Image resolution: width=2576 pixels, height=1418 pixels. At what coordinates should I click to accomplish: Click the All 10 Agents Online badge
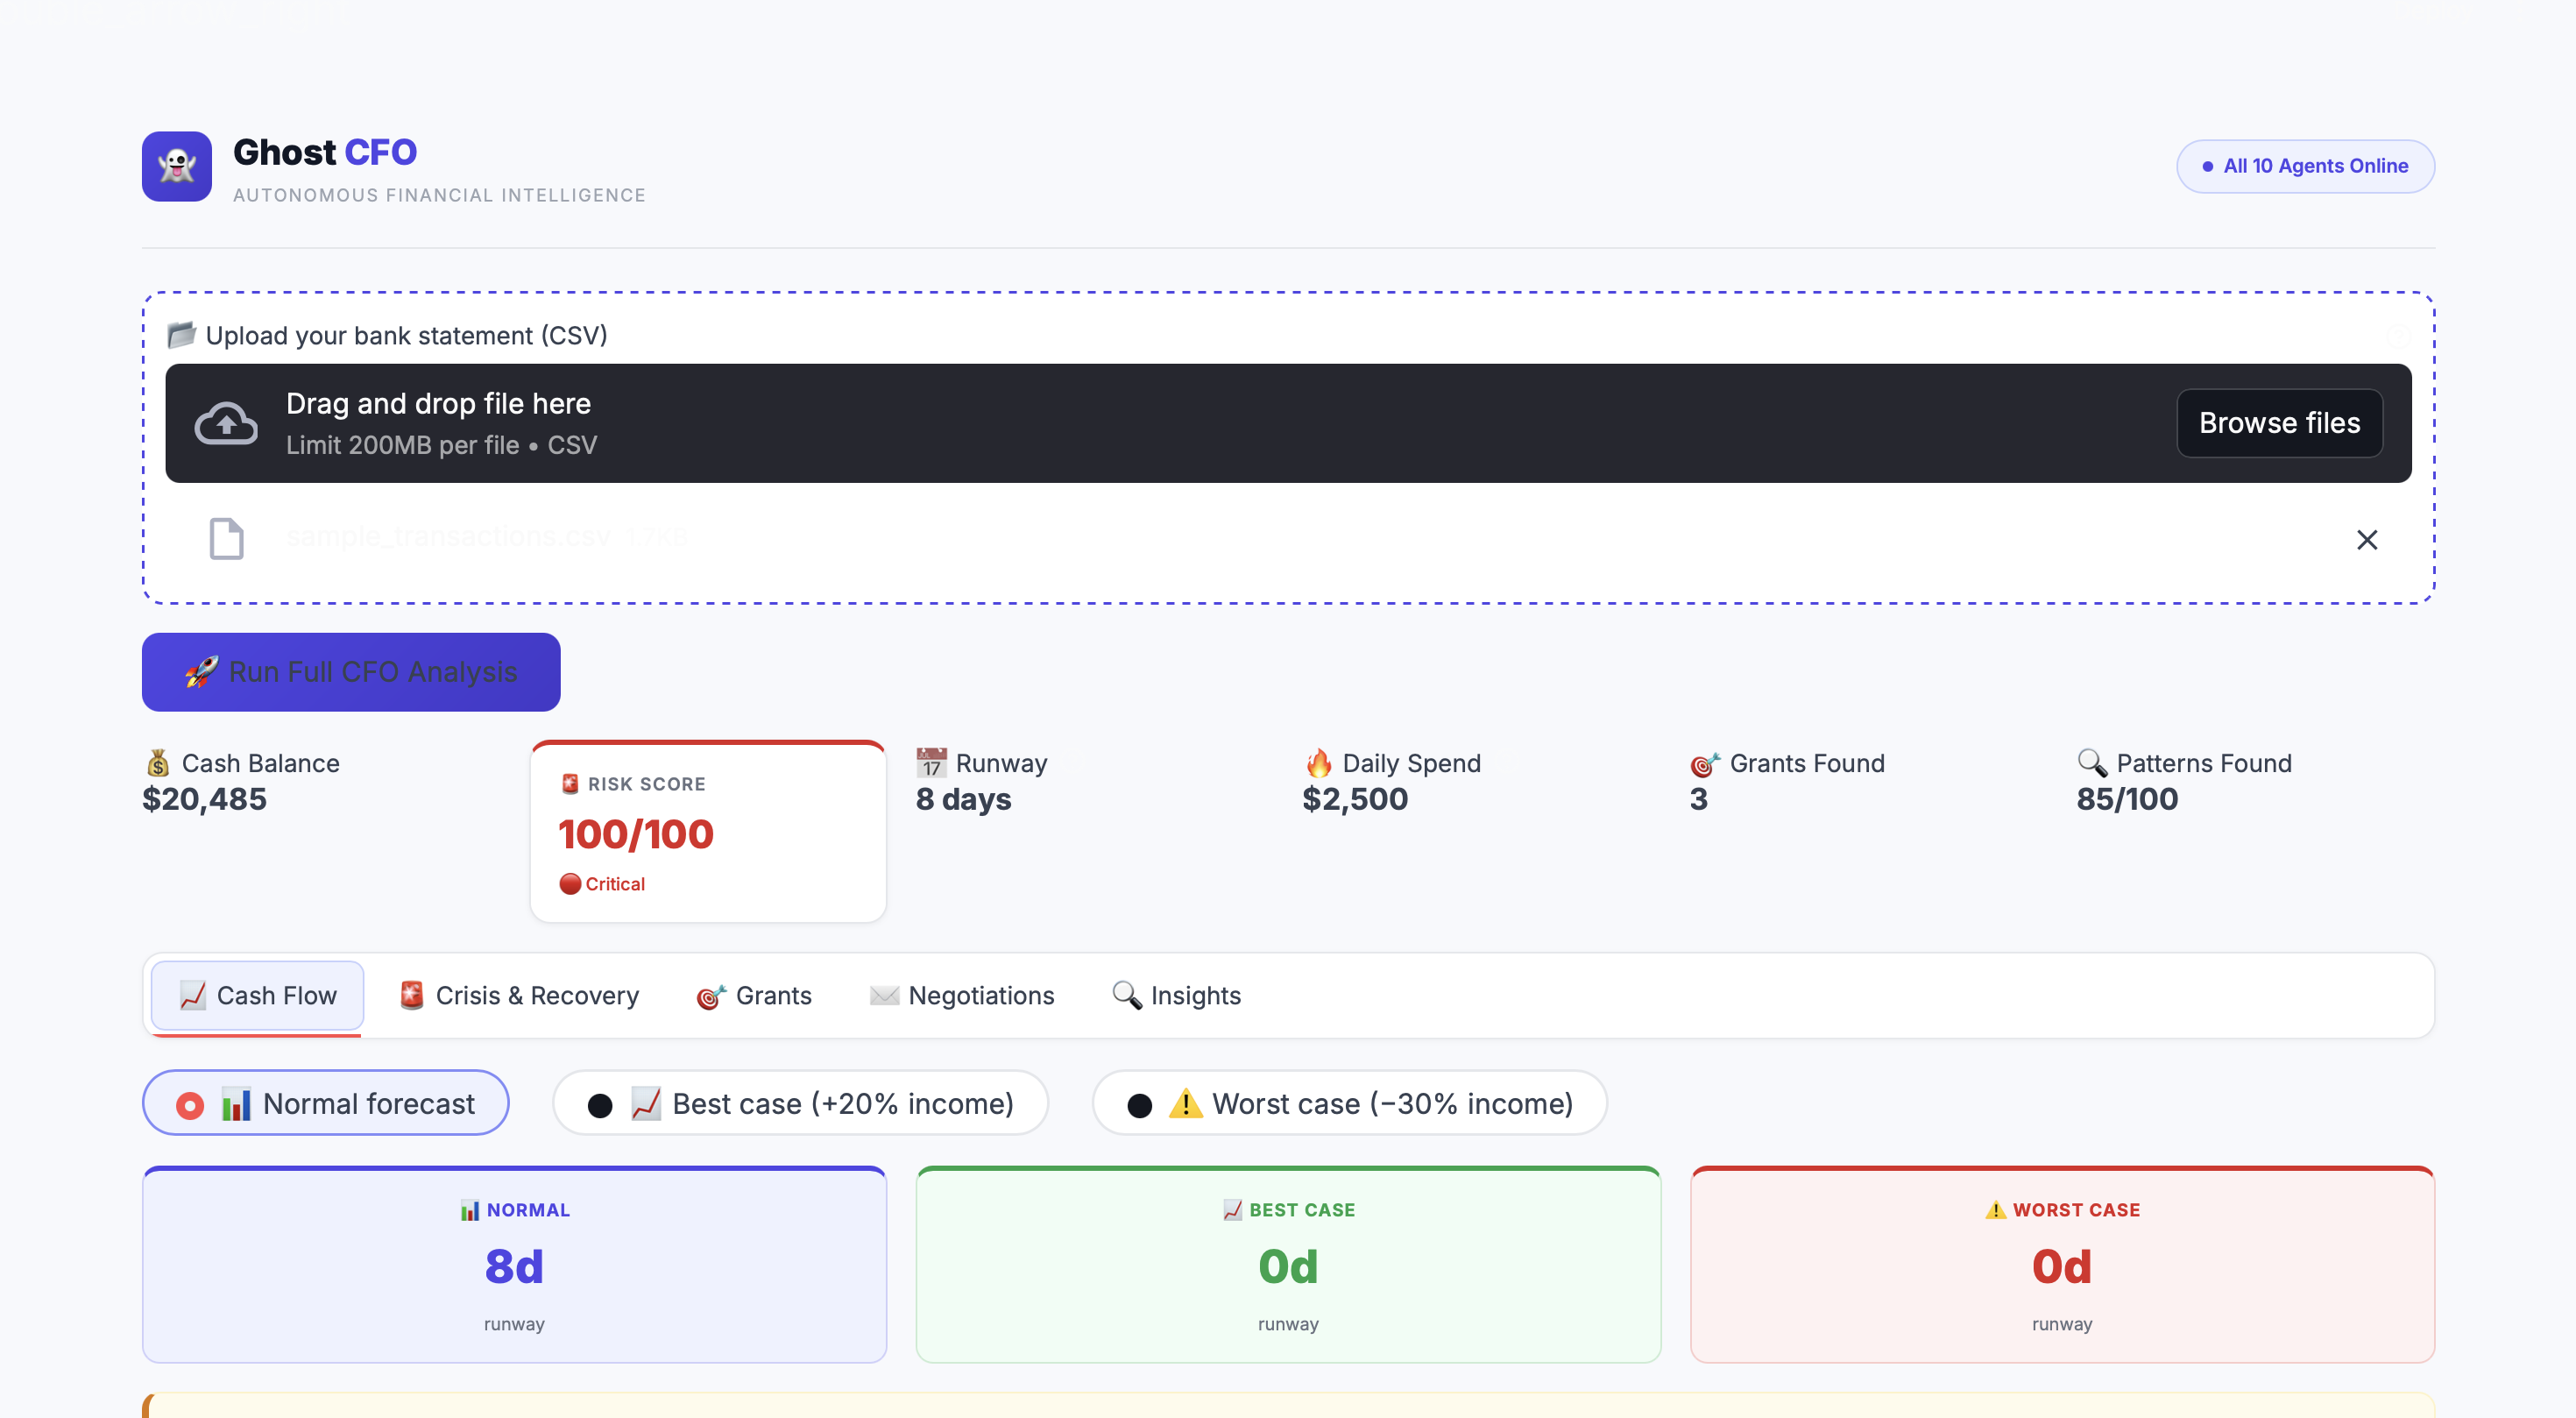(2305, 166)
